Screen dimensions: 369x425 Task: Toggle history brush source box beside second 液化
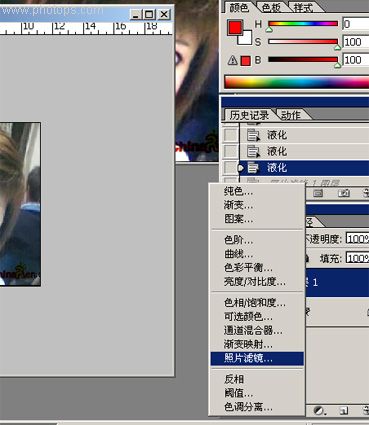click(230, 151)
